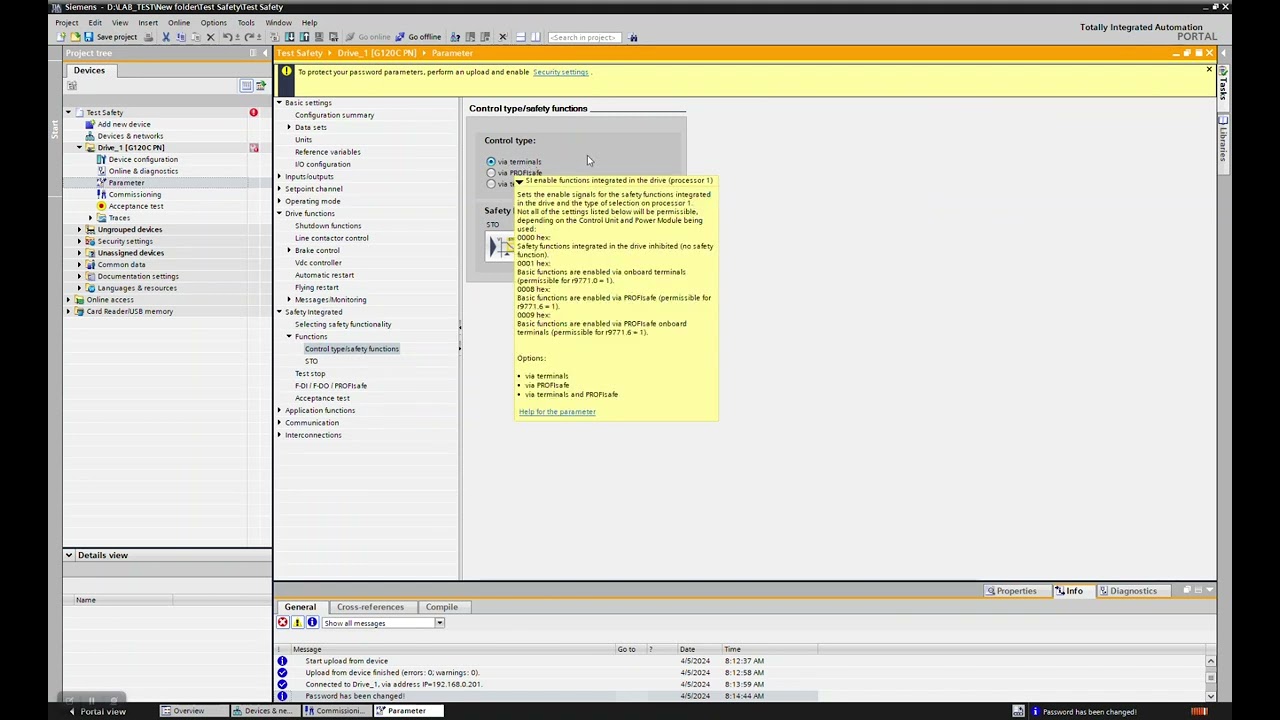Screen dimensions: 1280x720
Task: Click the Undo arrow icon
Action: click(x=228, y=37)
